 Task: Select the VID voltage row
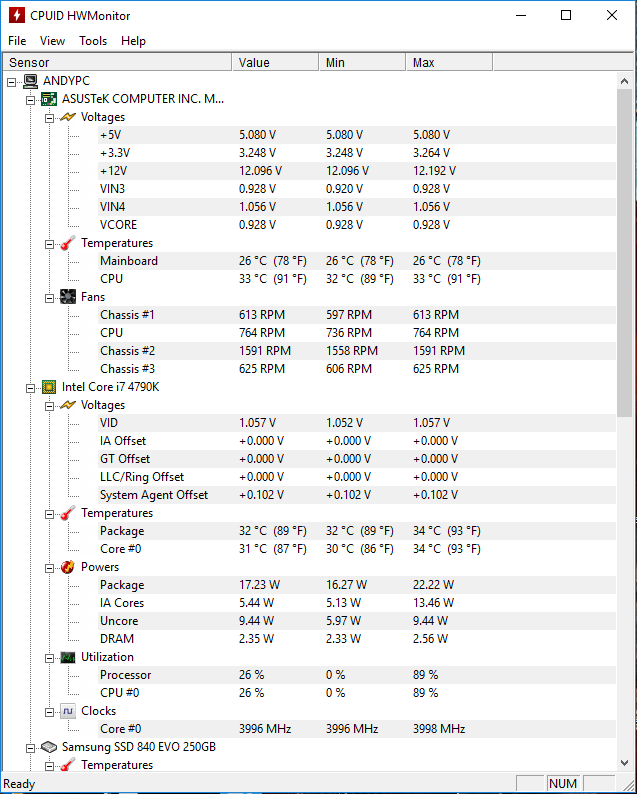coord(357,423)
